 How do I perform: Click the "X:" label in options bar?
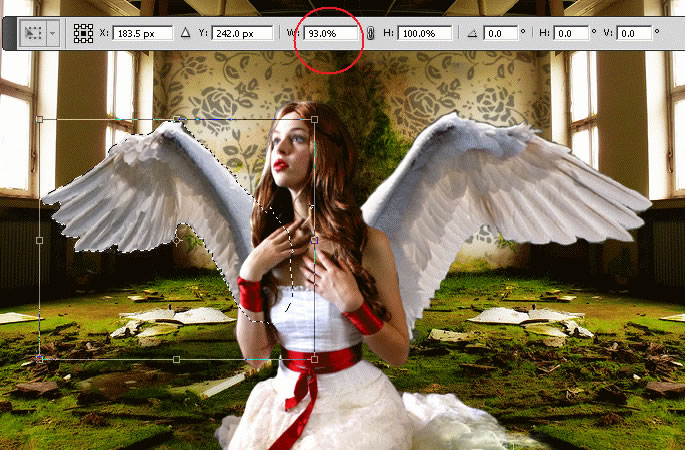coord(104,33)
